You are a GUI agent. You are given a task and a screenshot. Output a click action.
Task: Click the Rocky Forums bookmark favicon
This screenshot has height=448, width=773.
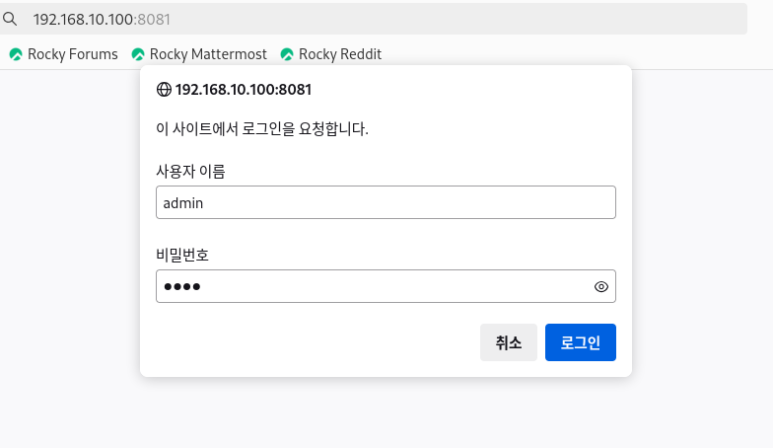(x=16, y=54)
